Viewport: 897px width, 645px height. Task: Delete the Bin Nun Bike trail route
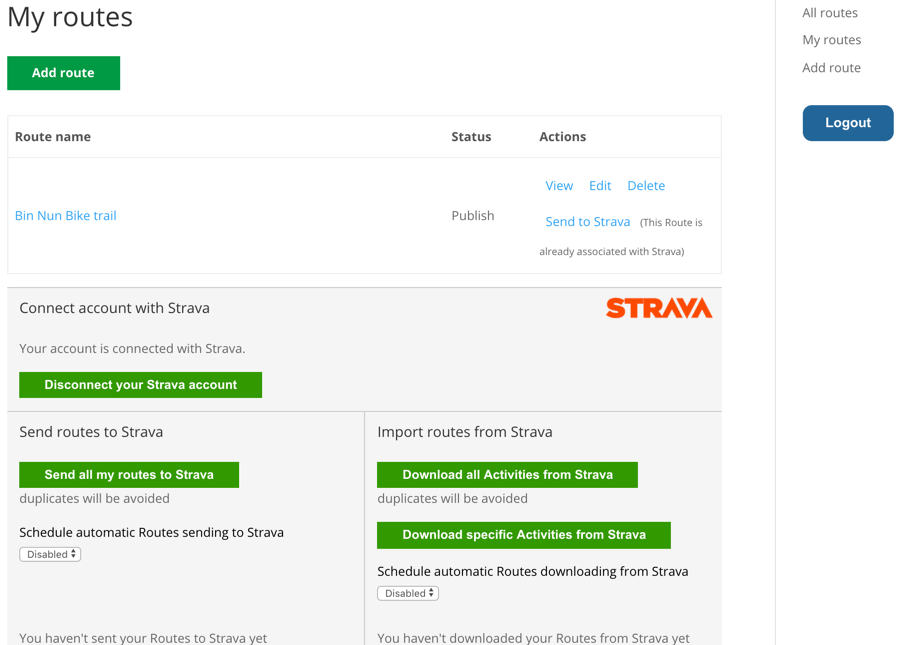646,186
